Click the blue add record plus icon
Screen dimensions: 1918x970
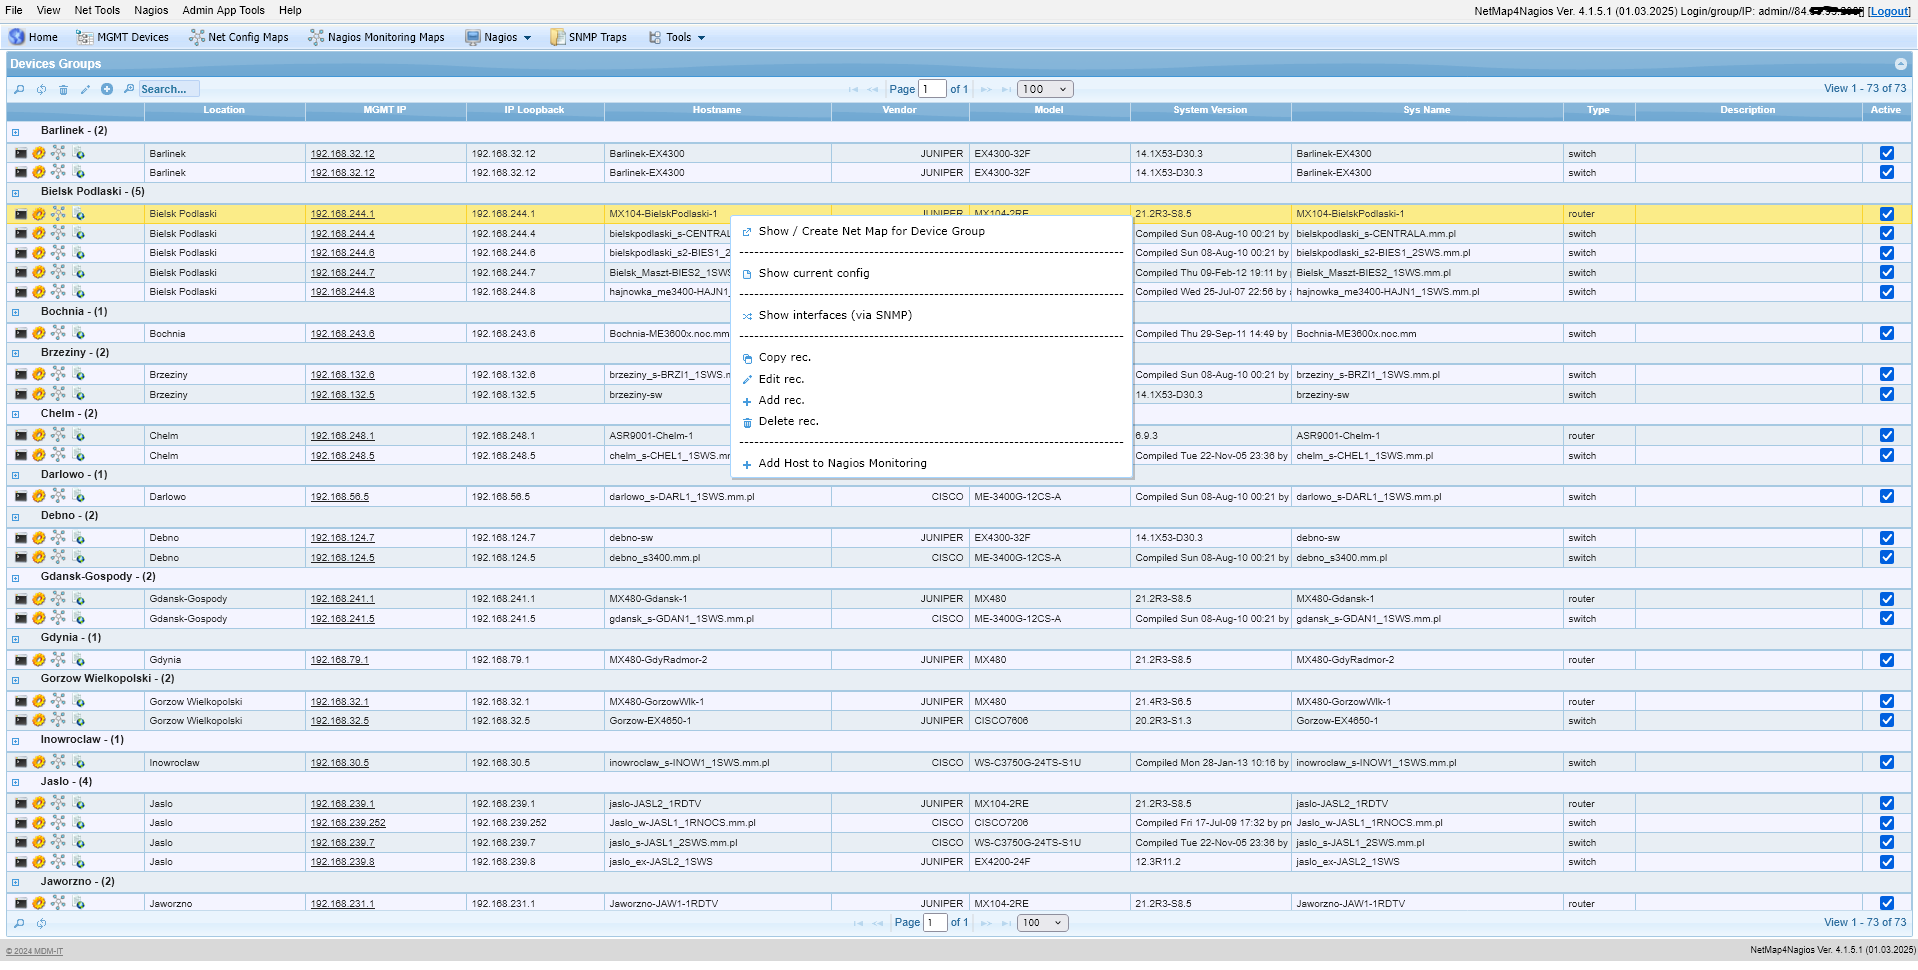point(107,89)
